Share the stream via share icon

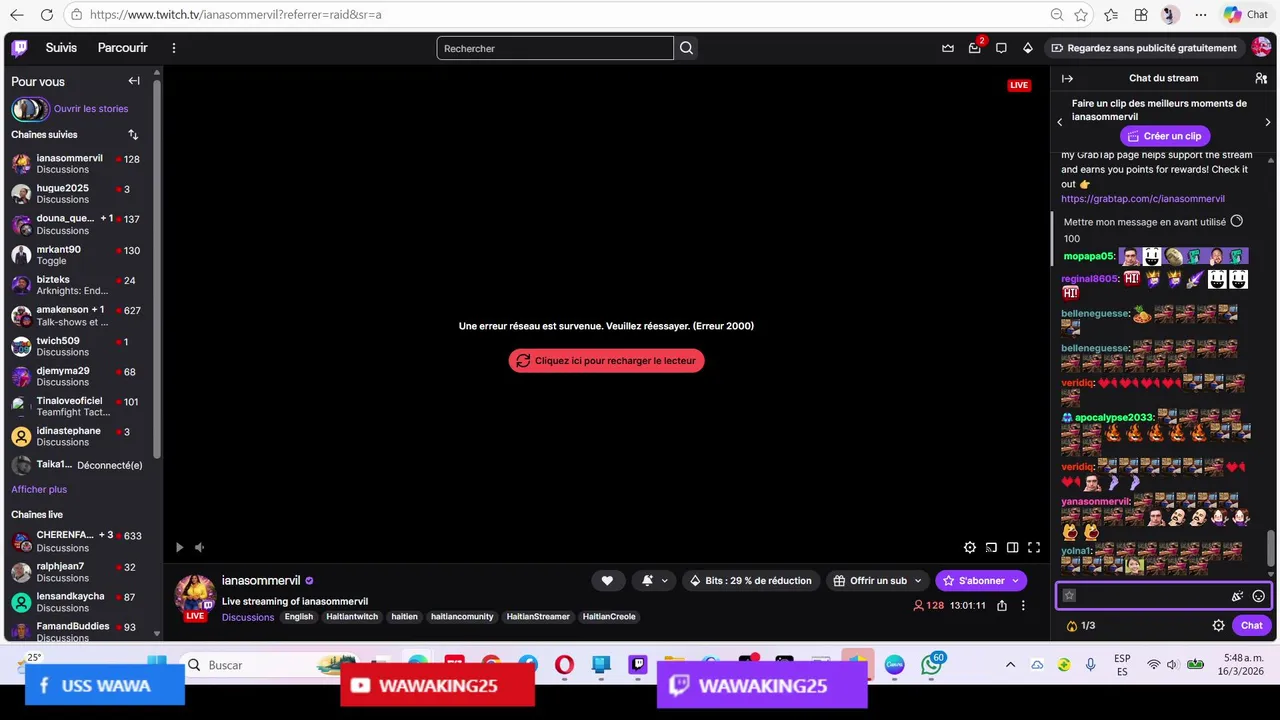coord(1002,605)
